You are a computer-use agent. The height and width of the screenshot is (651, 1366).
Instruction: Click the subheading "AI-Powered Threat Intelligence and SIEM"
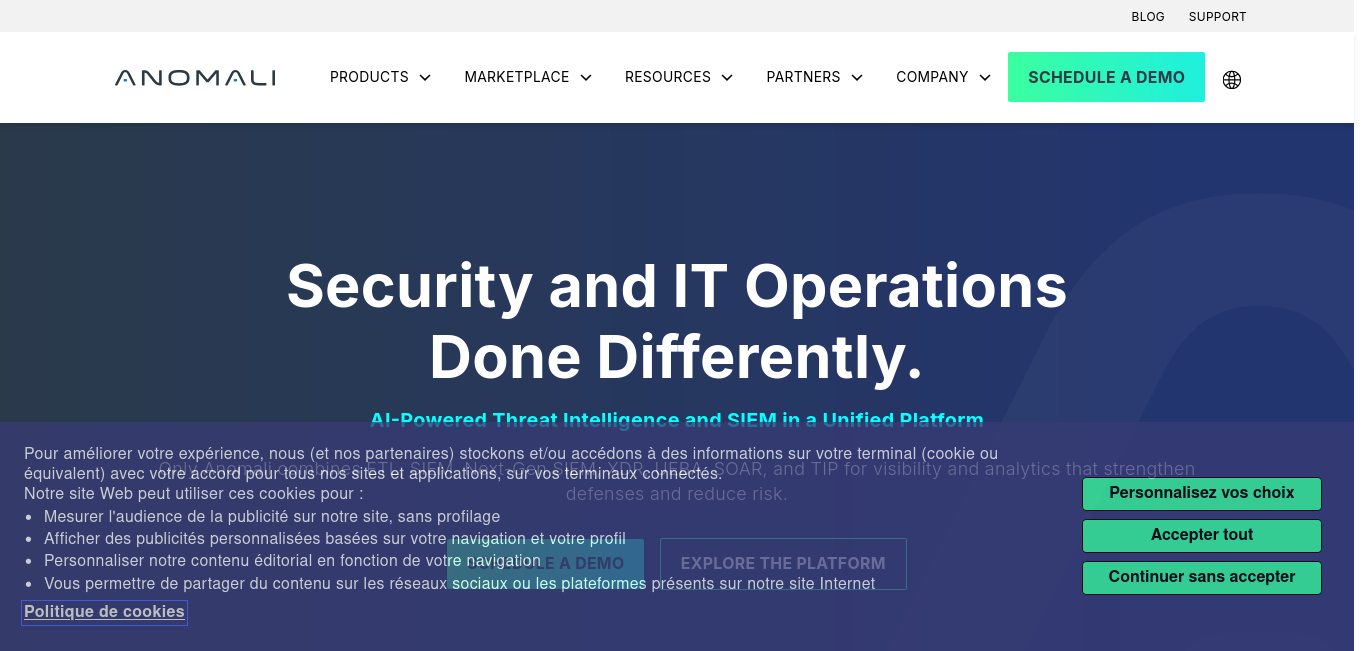pos(677,420)
